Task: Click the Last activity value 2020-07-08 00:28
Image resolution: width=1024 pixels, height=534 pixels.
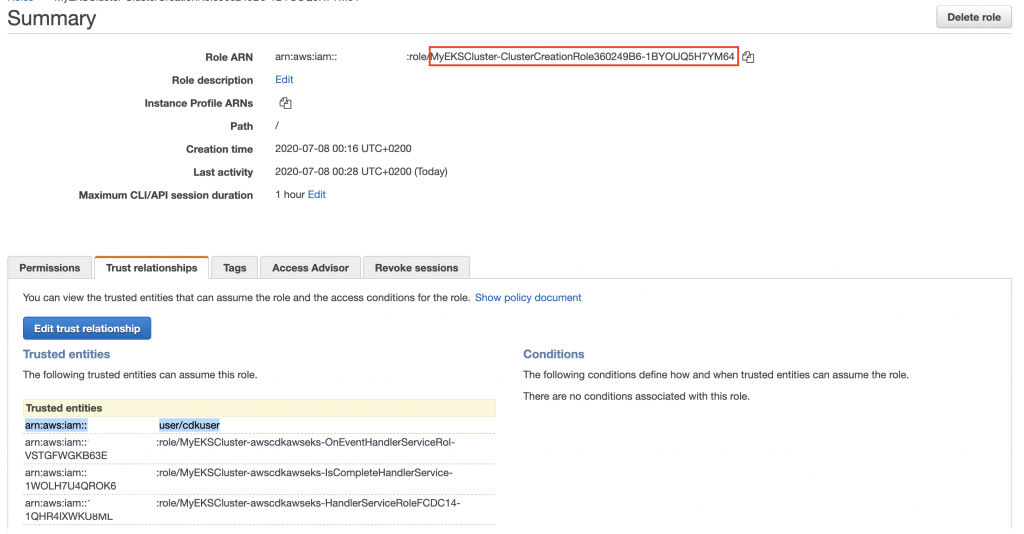Action: pos(361,172)
